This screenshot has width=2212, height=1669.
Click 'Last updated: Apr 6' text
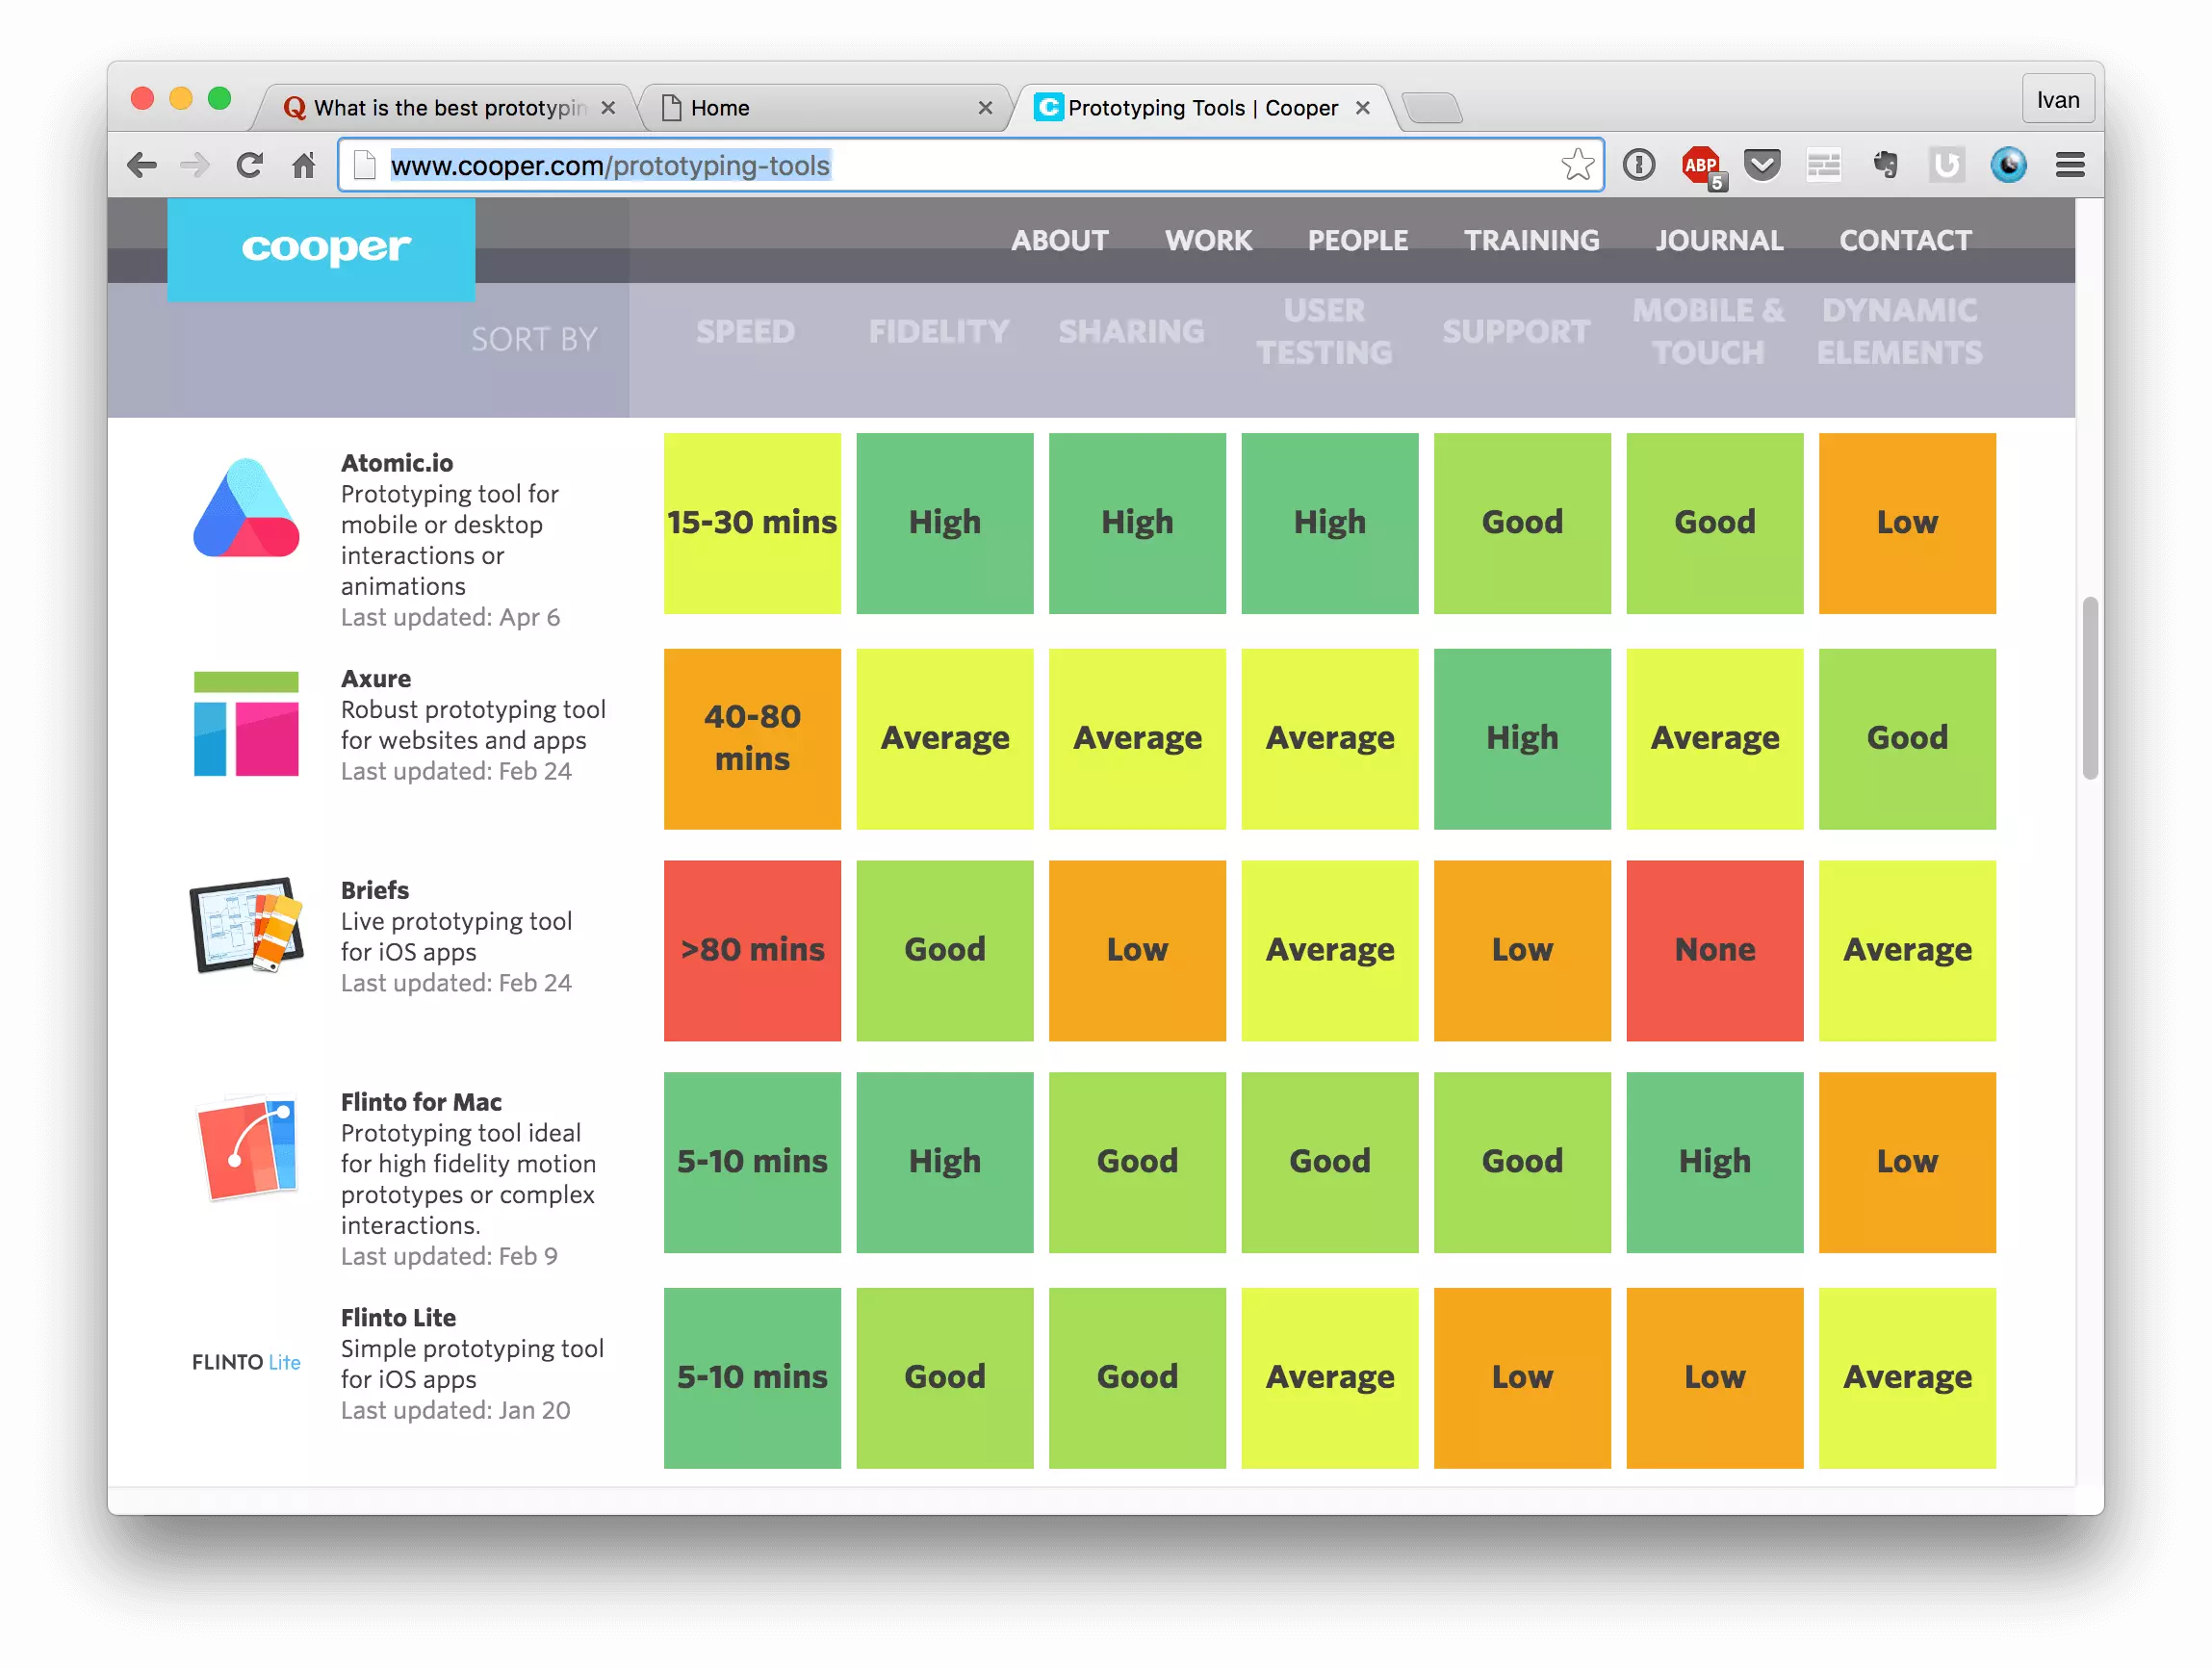[x=450, y=617]
